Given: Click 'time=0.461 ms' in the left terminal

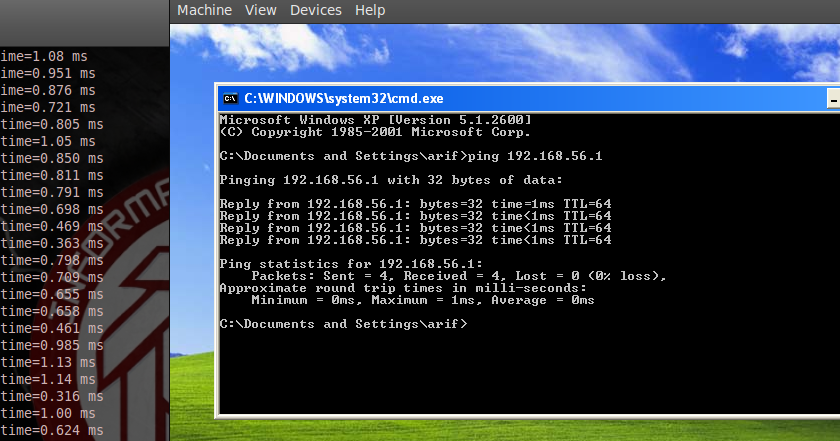Looking at the screenshot, I should (x=52, y=328).
